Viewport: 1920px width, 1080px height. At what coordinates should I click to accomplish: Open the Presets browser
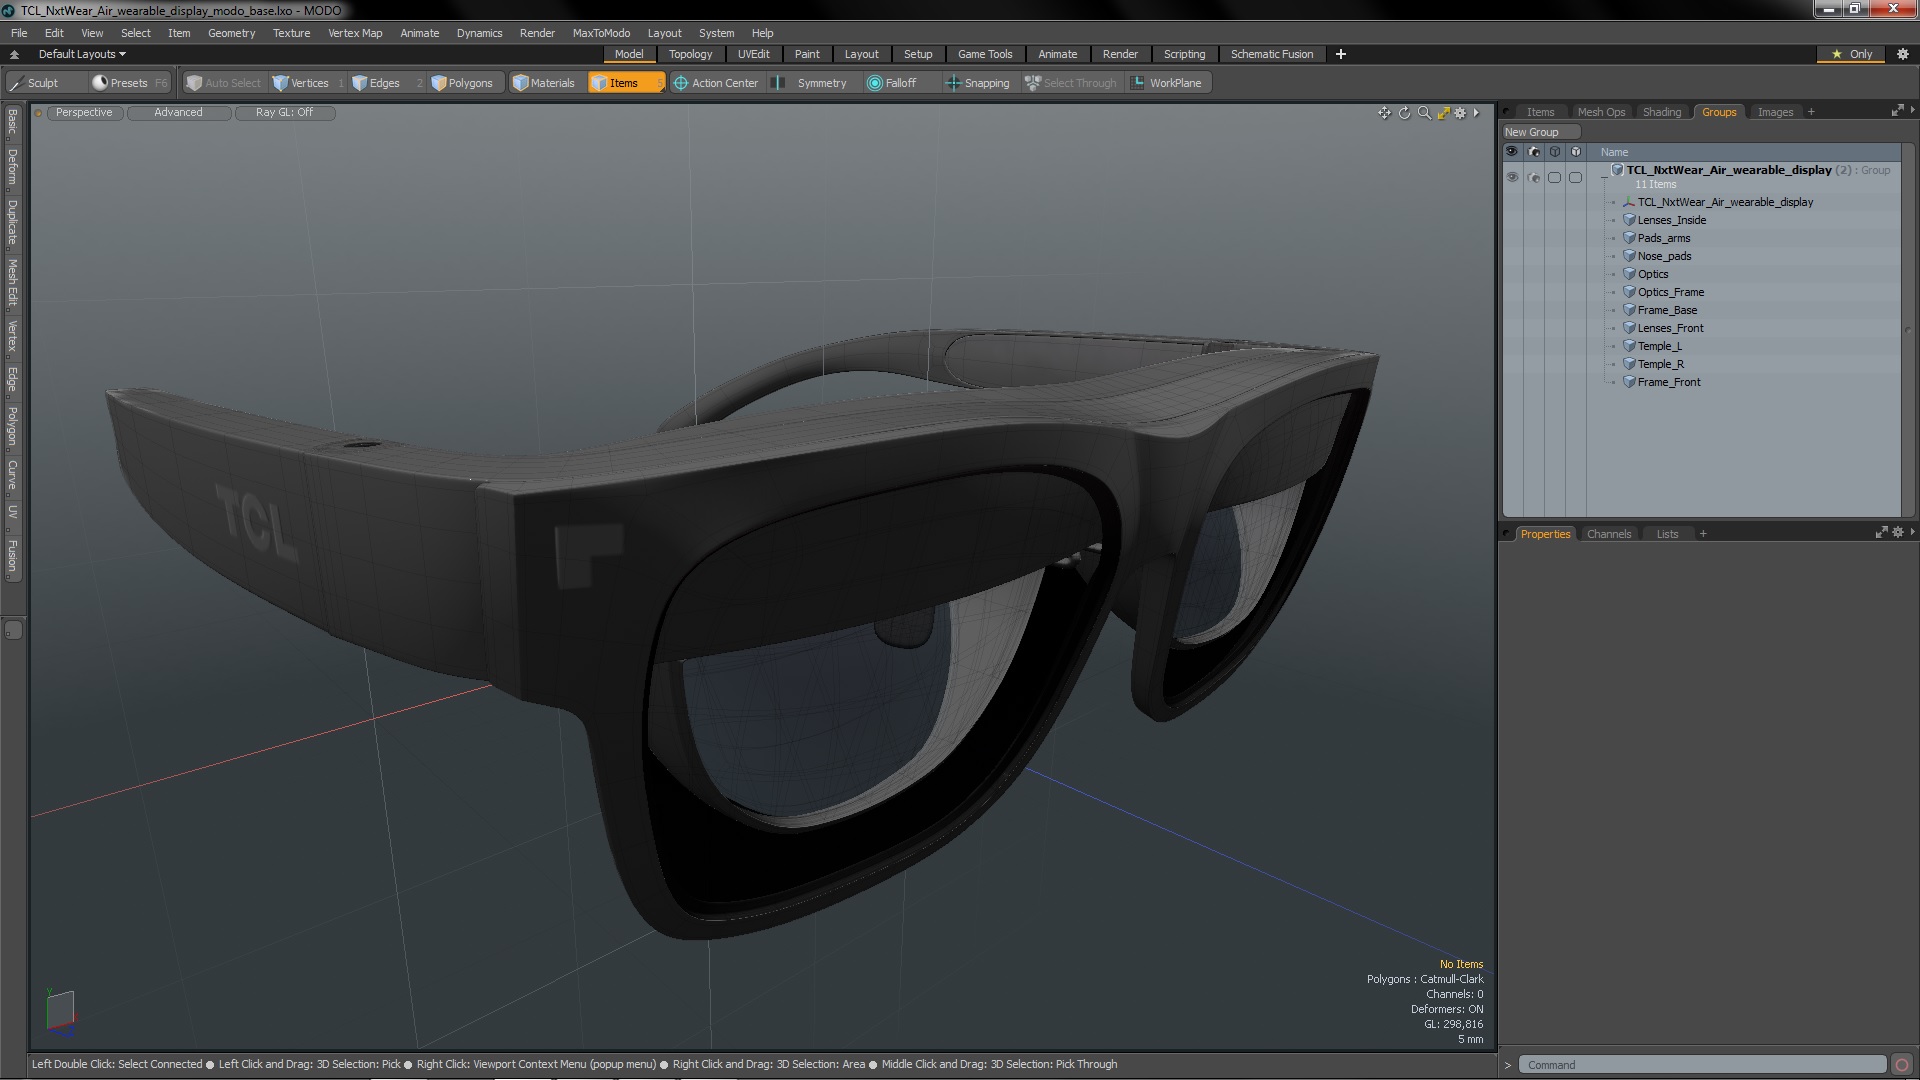tap(128, 83)
